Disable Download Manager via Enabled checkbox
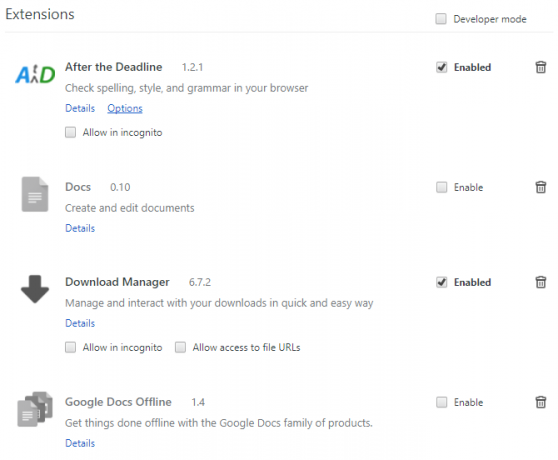Viewport: 558px width, 460px height. point(441,282)
